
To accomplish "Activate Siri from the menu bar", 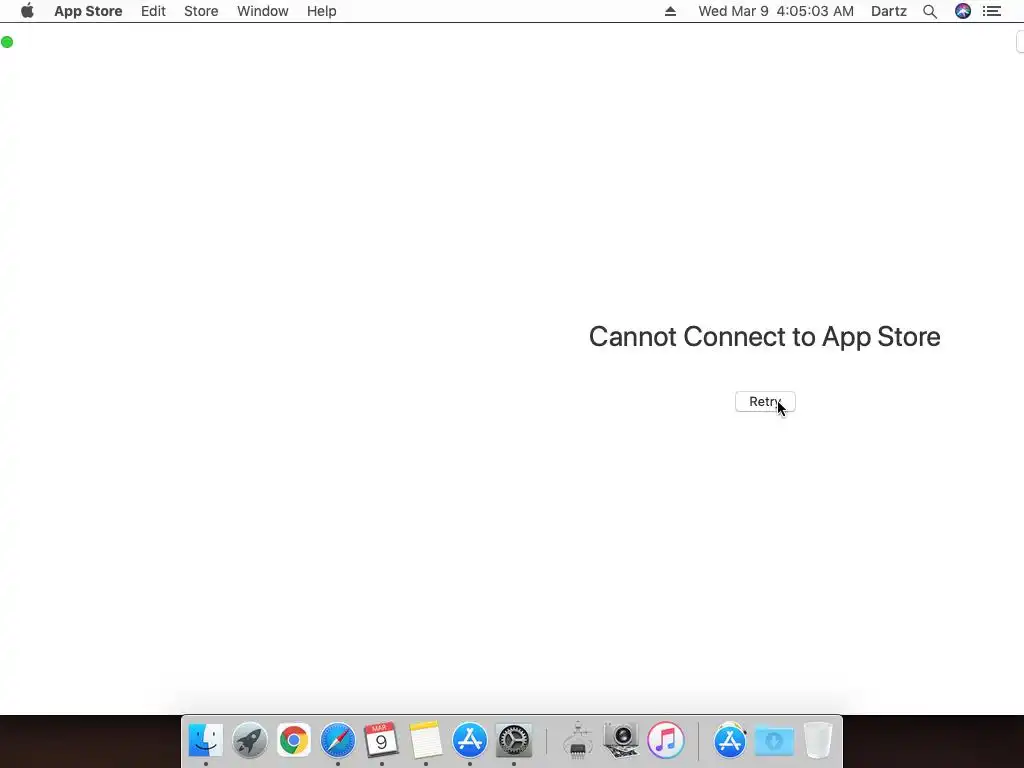I will pyautogui.click(x=963, y=11).
